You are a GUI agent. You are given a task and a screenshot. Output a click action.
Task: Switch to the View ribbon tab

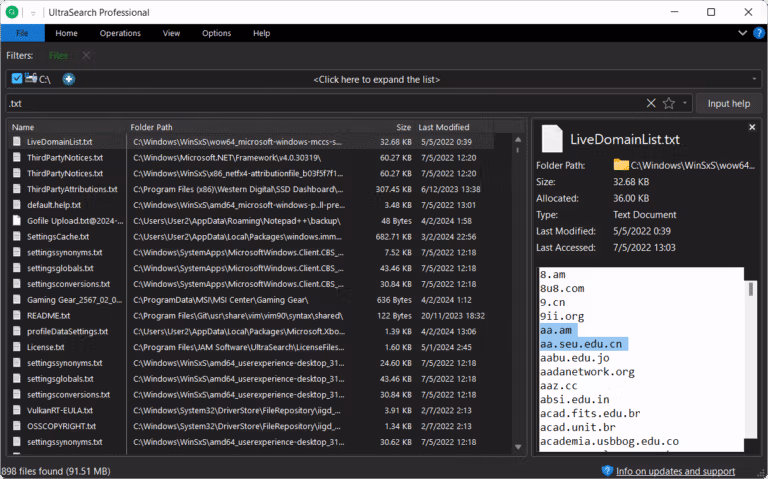pos(171,33)
